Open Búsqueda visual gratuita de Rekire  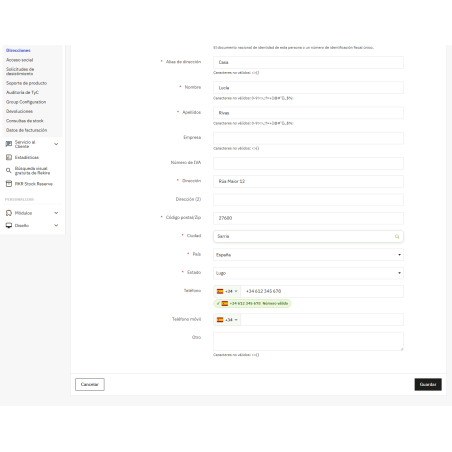pyautogui.click(x=32, y=171)
